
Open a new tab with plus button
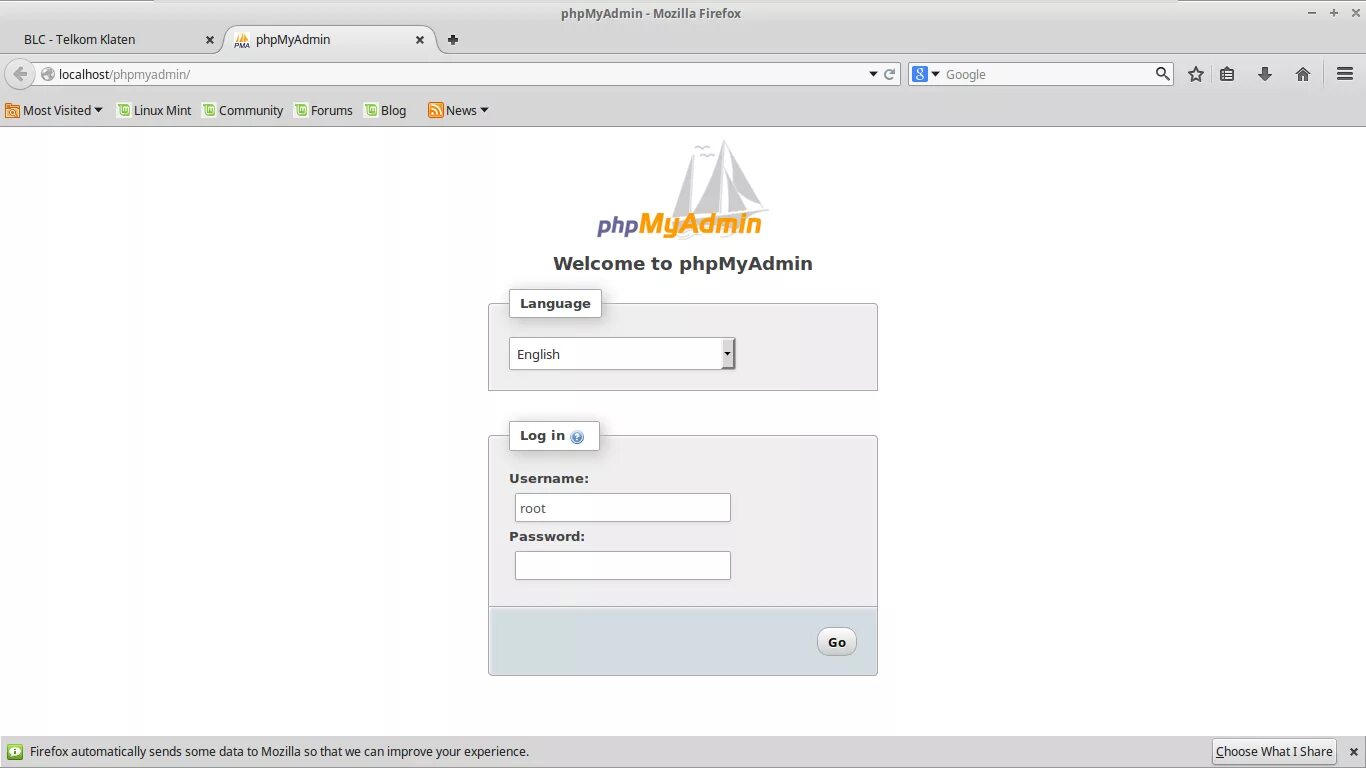[453, 40]
